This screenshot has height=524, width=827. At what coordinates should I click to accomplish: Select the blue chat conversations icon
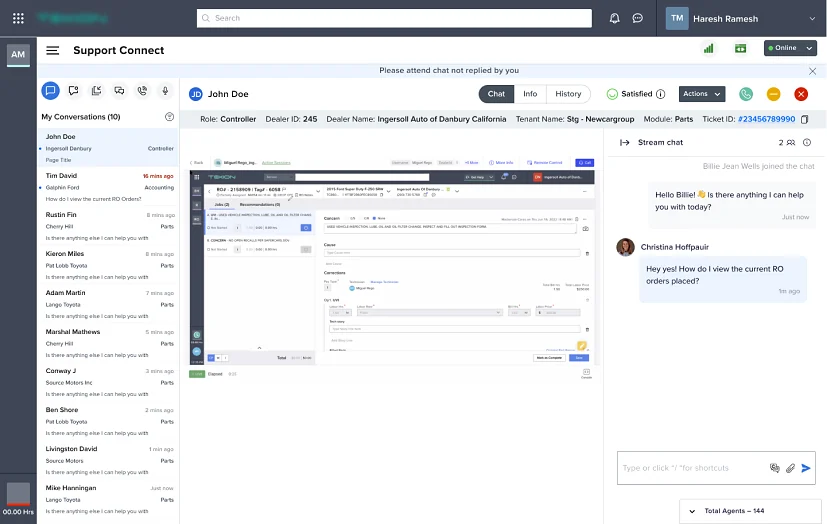51,91
